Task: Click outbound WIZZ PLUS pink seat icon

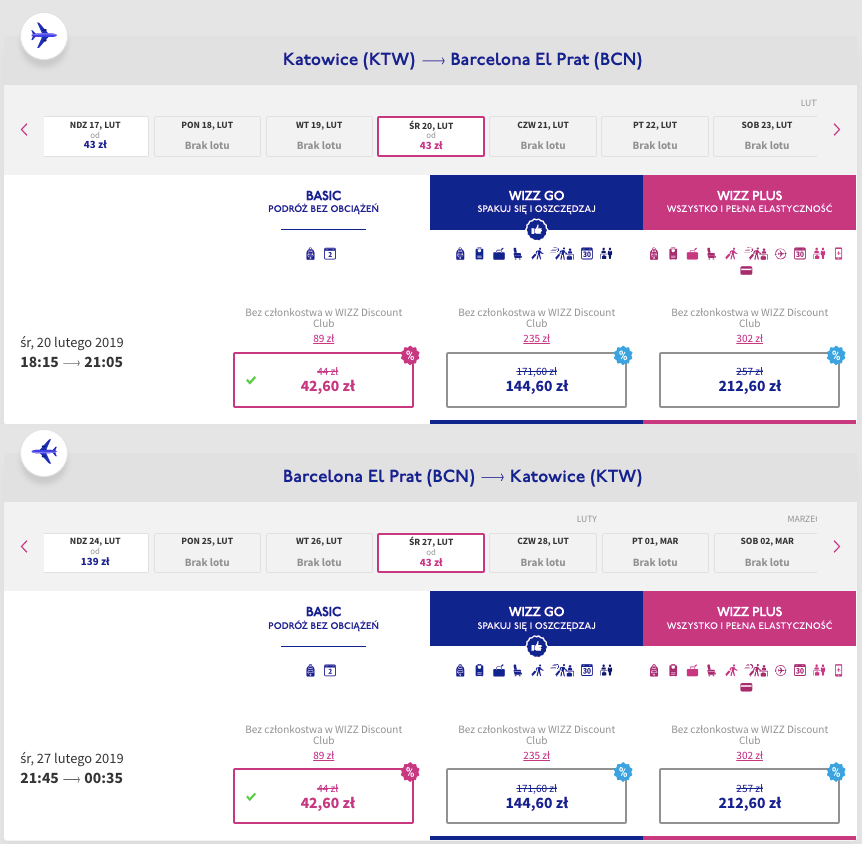Action: 711,254
